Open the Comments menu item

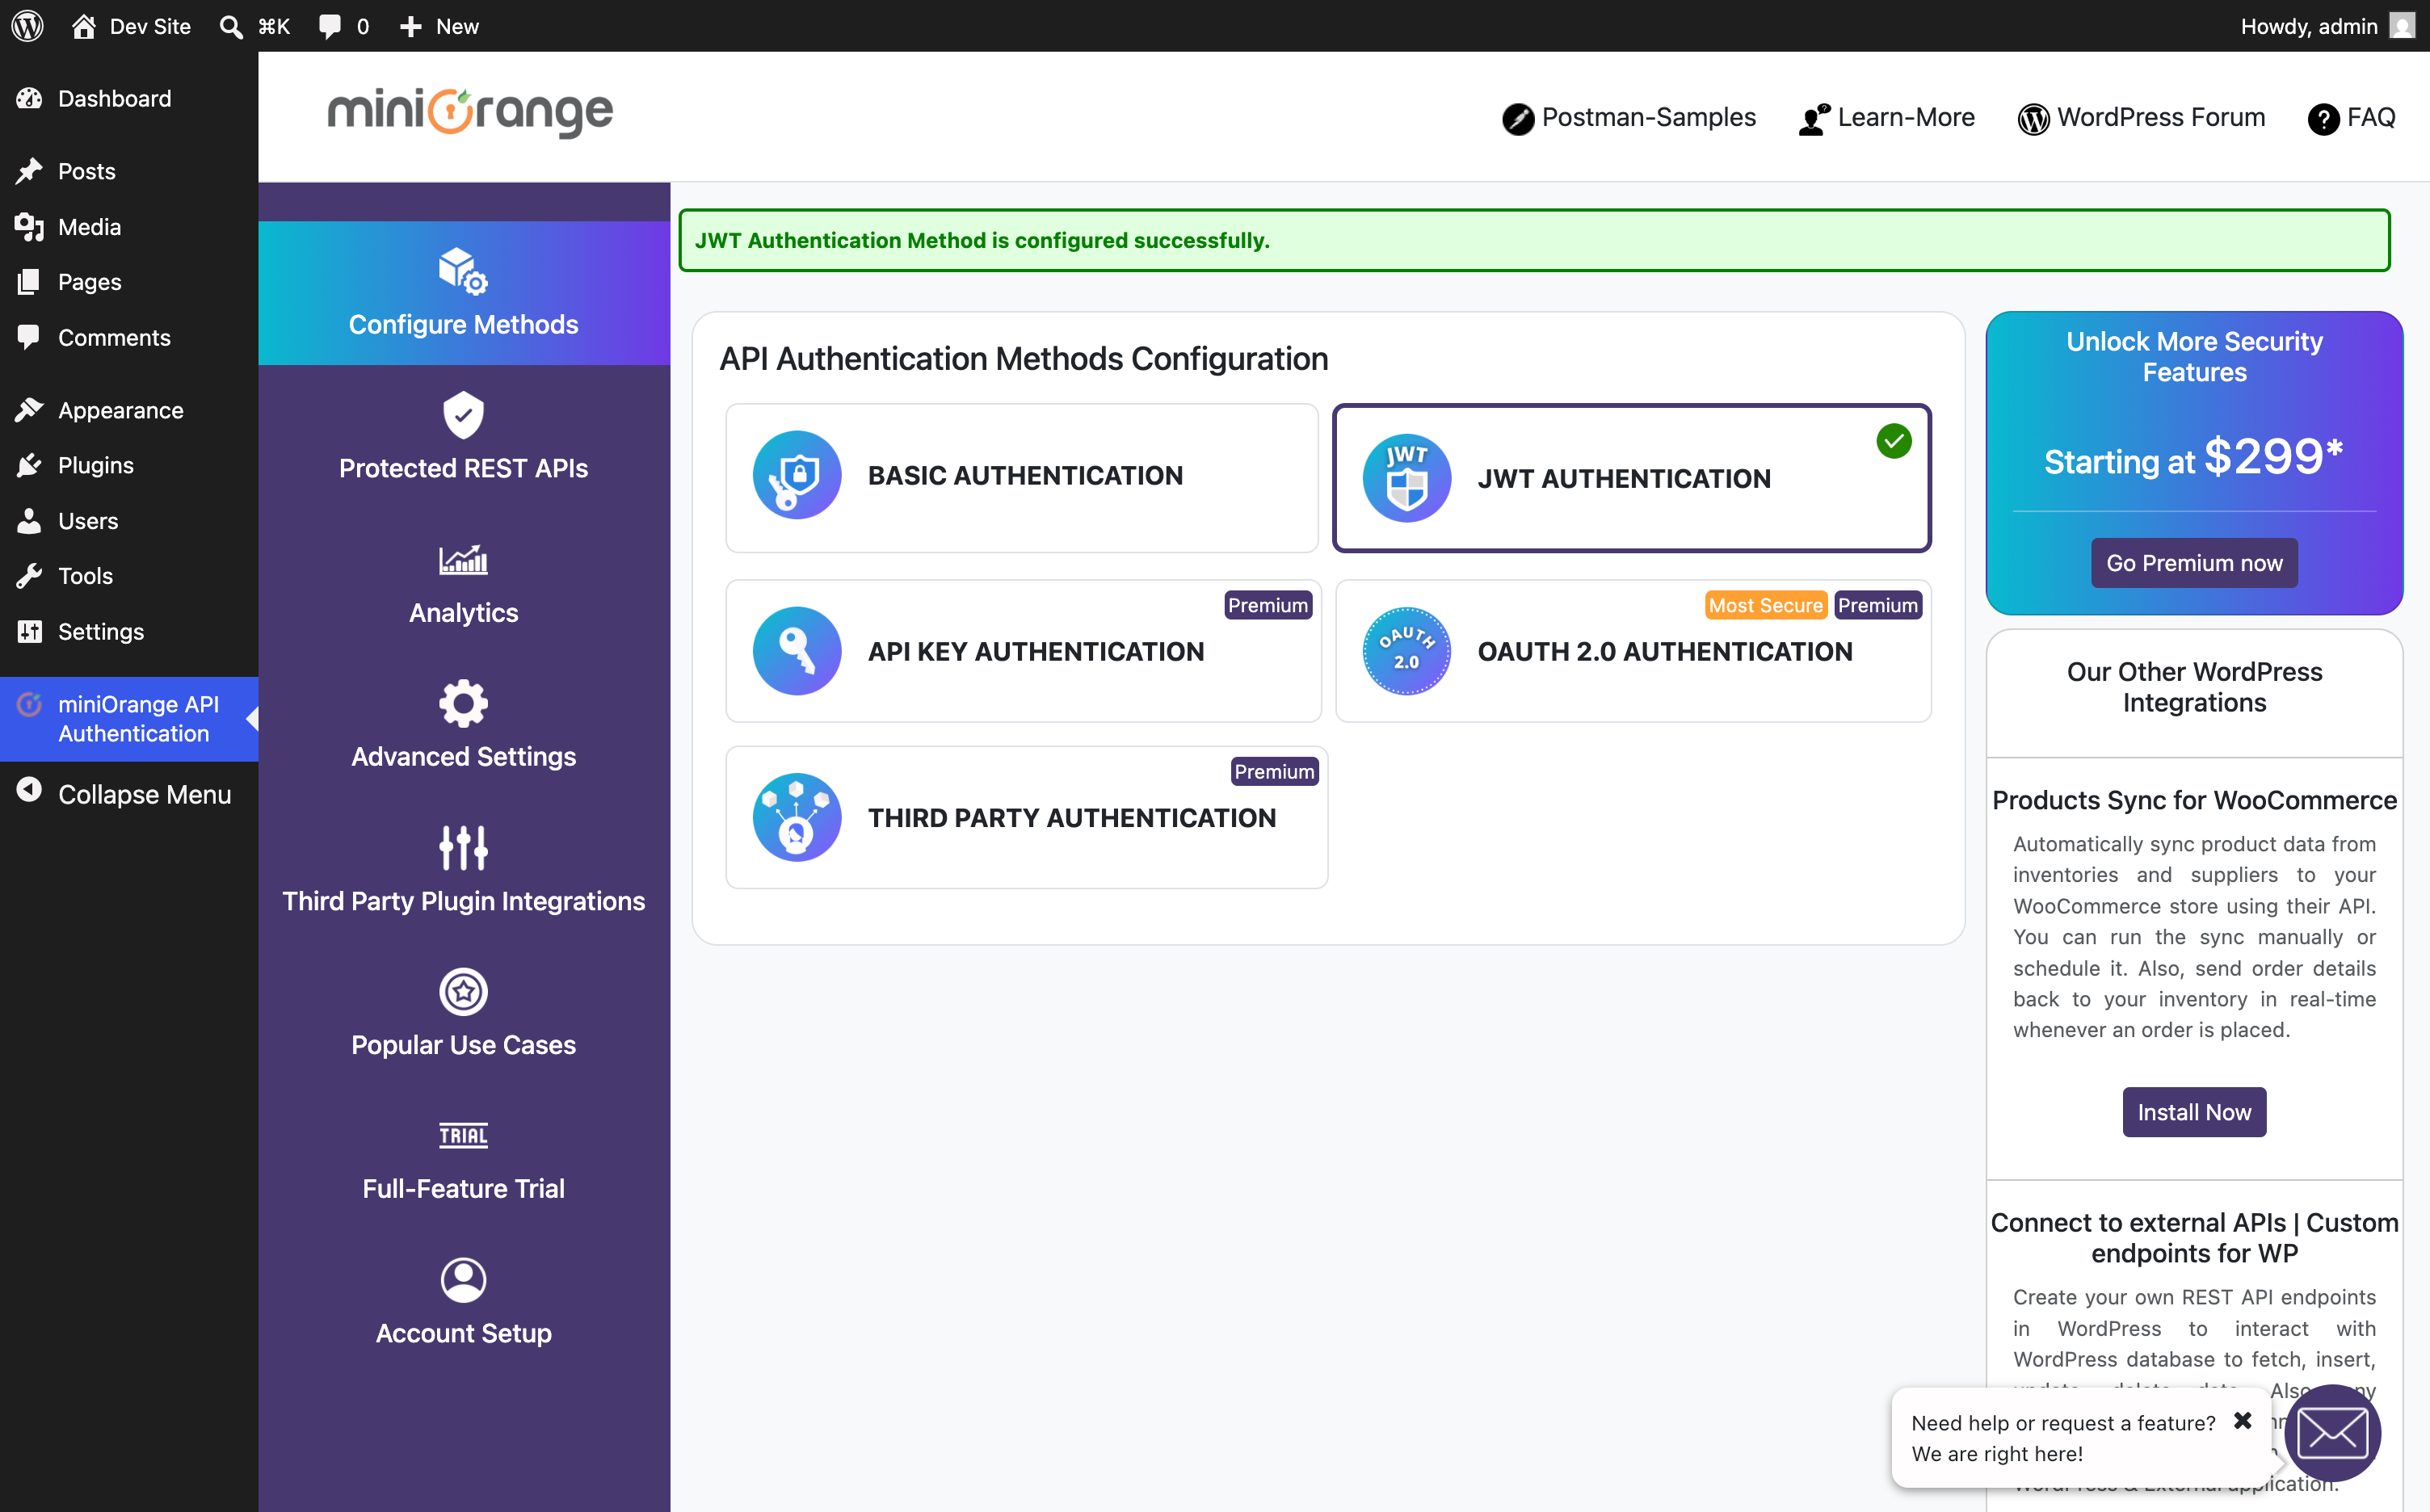129,338
